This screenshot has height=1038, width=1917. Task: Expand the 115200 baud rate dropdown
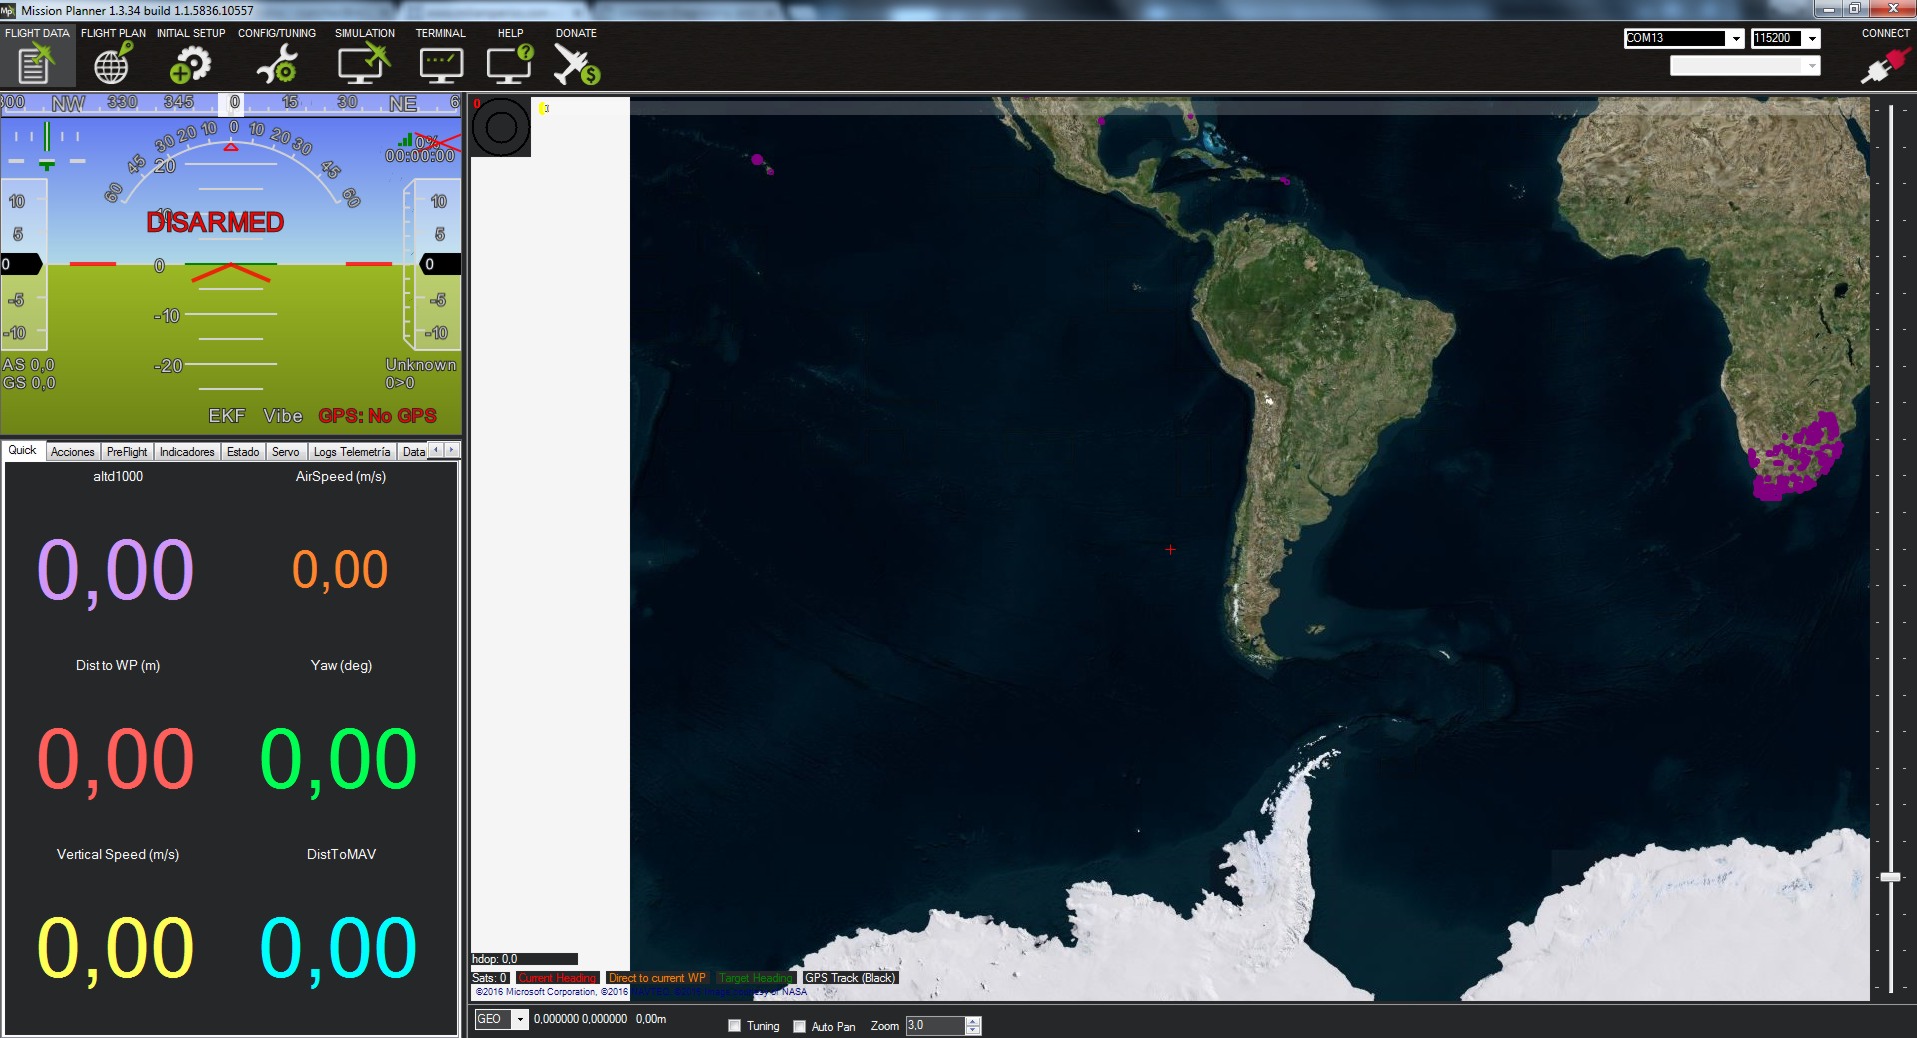click(1812, 39)
